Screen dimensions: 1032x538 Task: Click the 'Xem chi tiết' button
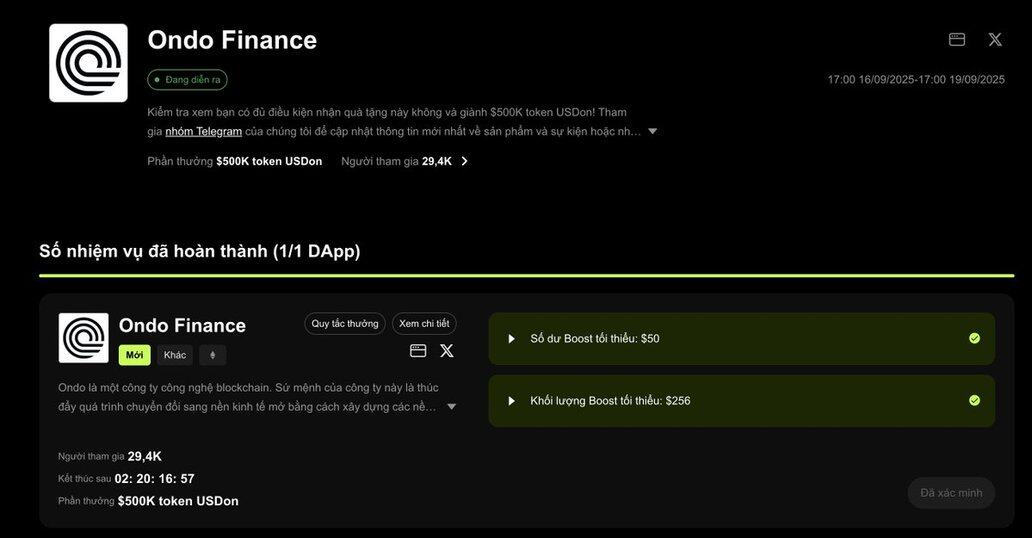424,323
